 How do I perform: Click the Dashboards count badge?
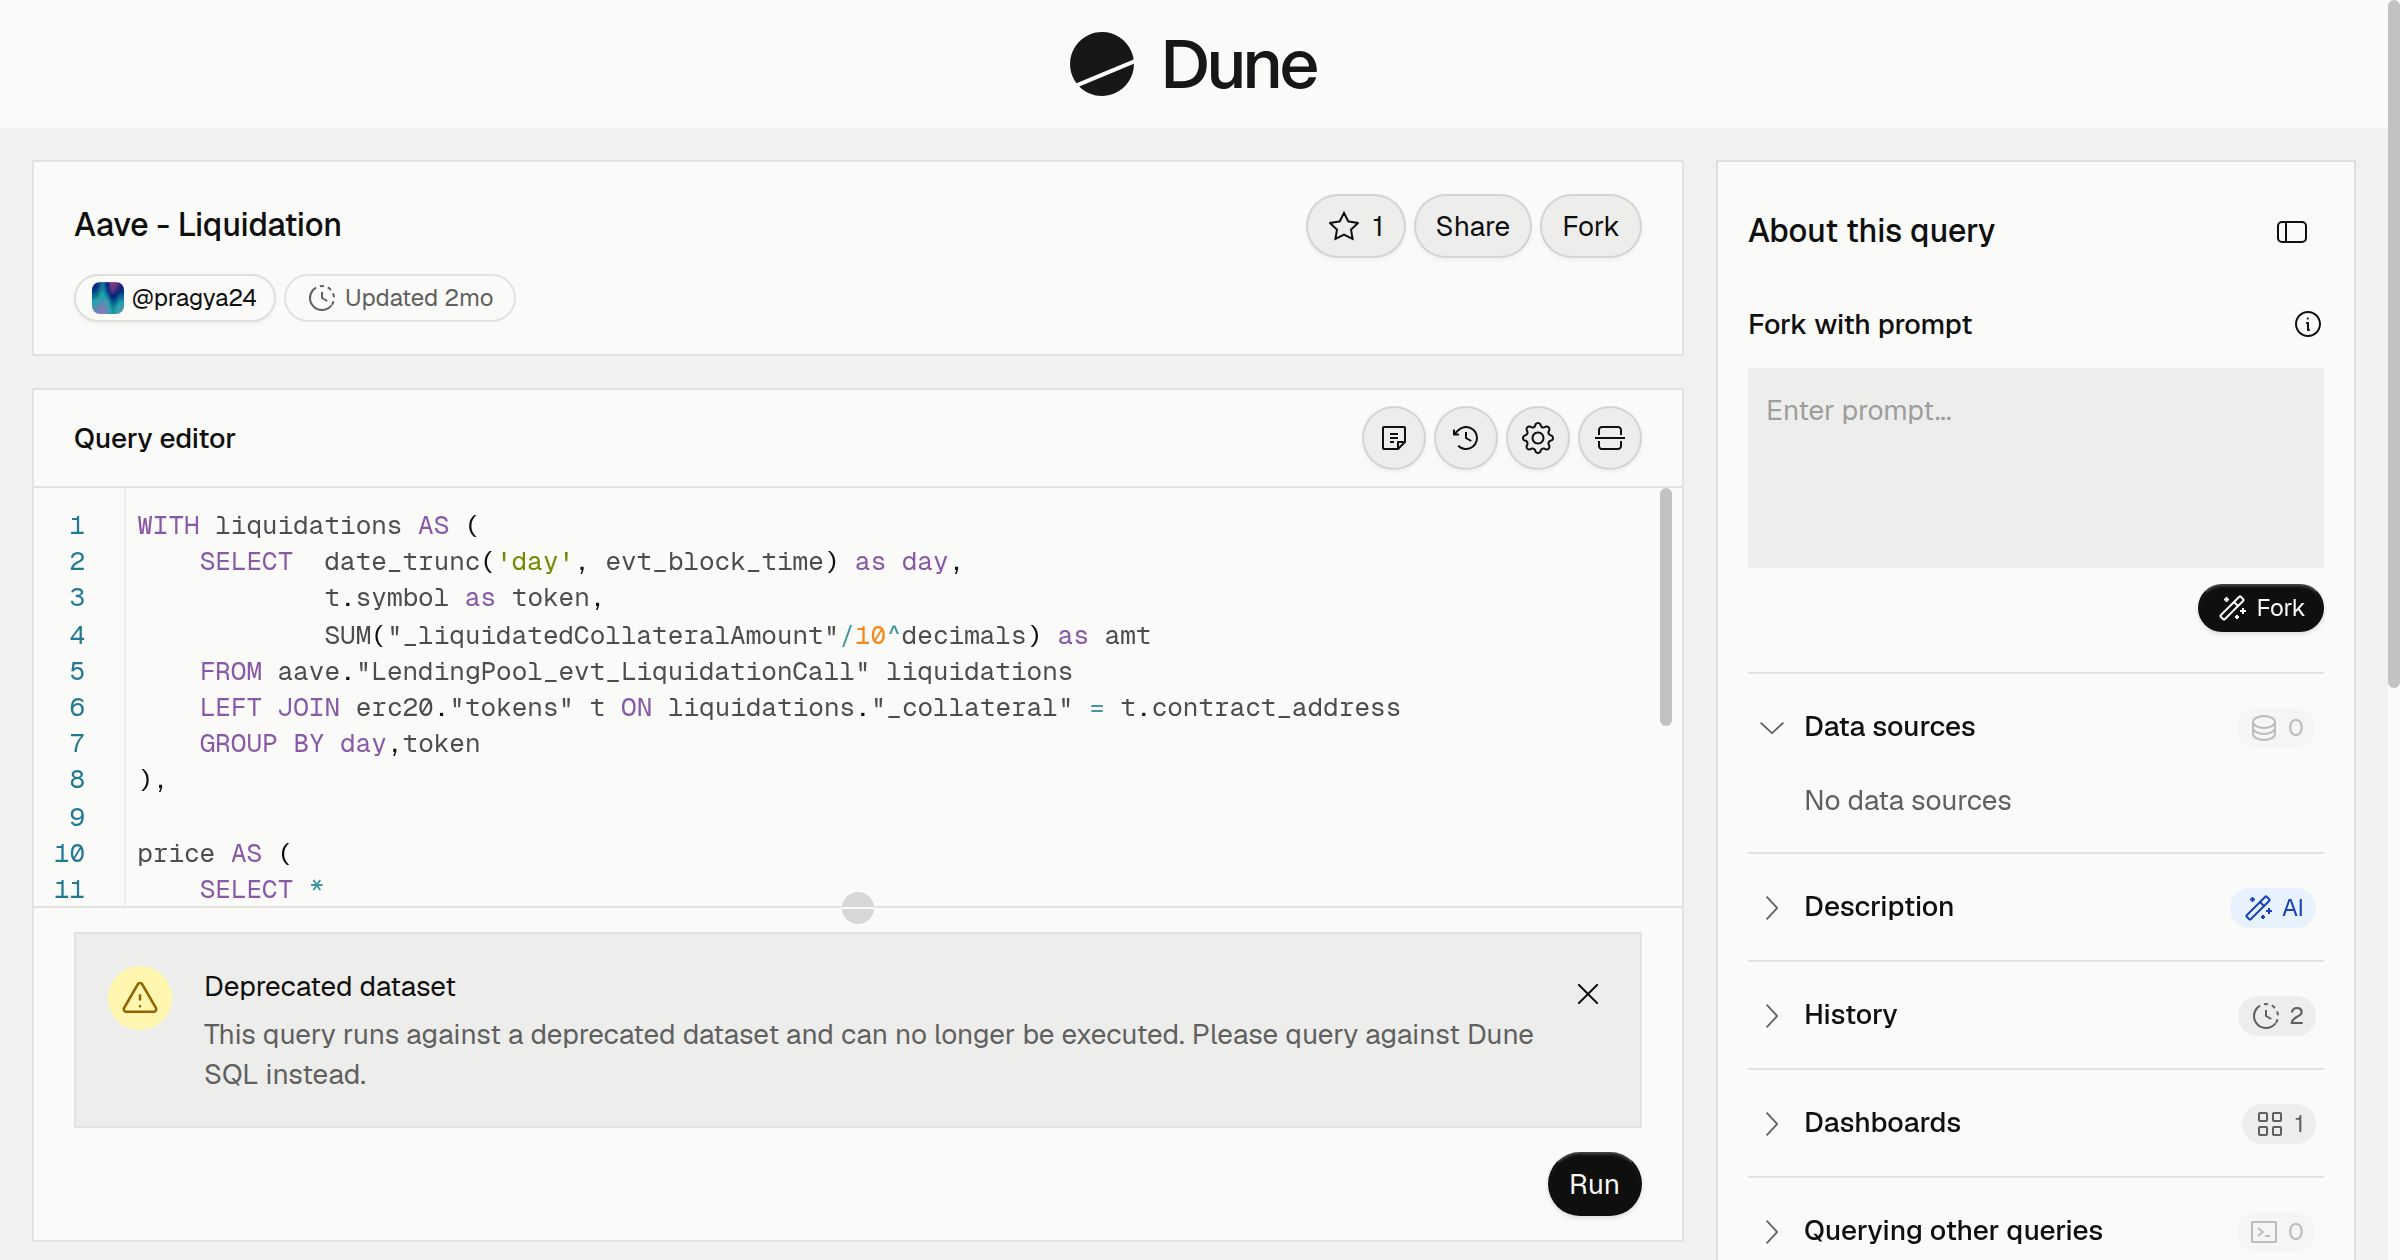[2279, 1124]
